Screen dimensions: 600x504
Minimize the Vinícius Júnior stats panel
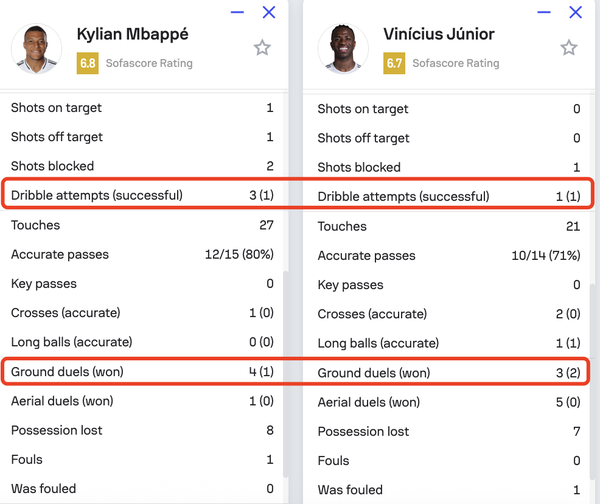click(x=544, y=12)
